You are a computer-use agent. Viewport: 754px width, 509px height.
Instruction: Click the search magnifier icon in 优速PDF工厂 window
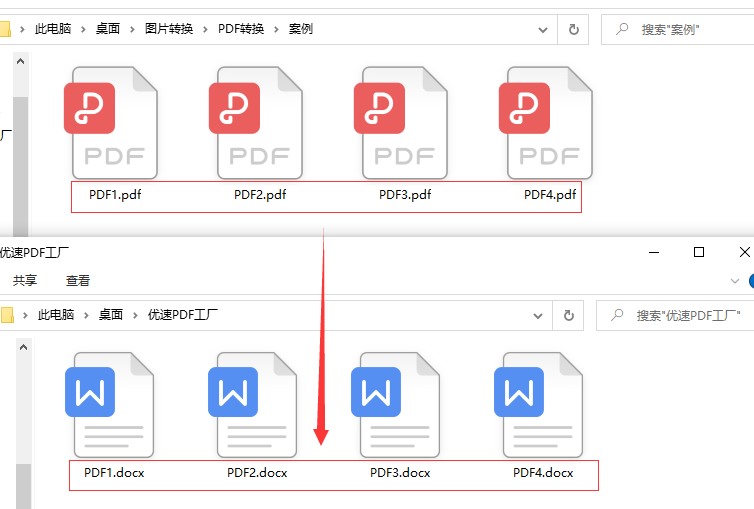pos(617,315)
